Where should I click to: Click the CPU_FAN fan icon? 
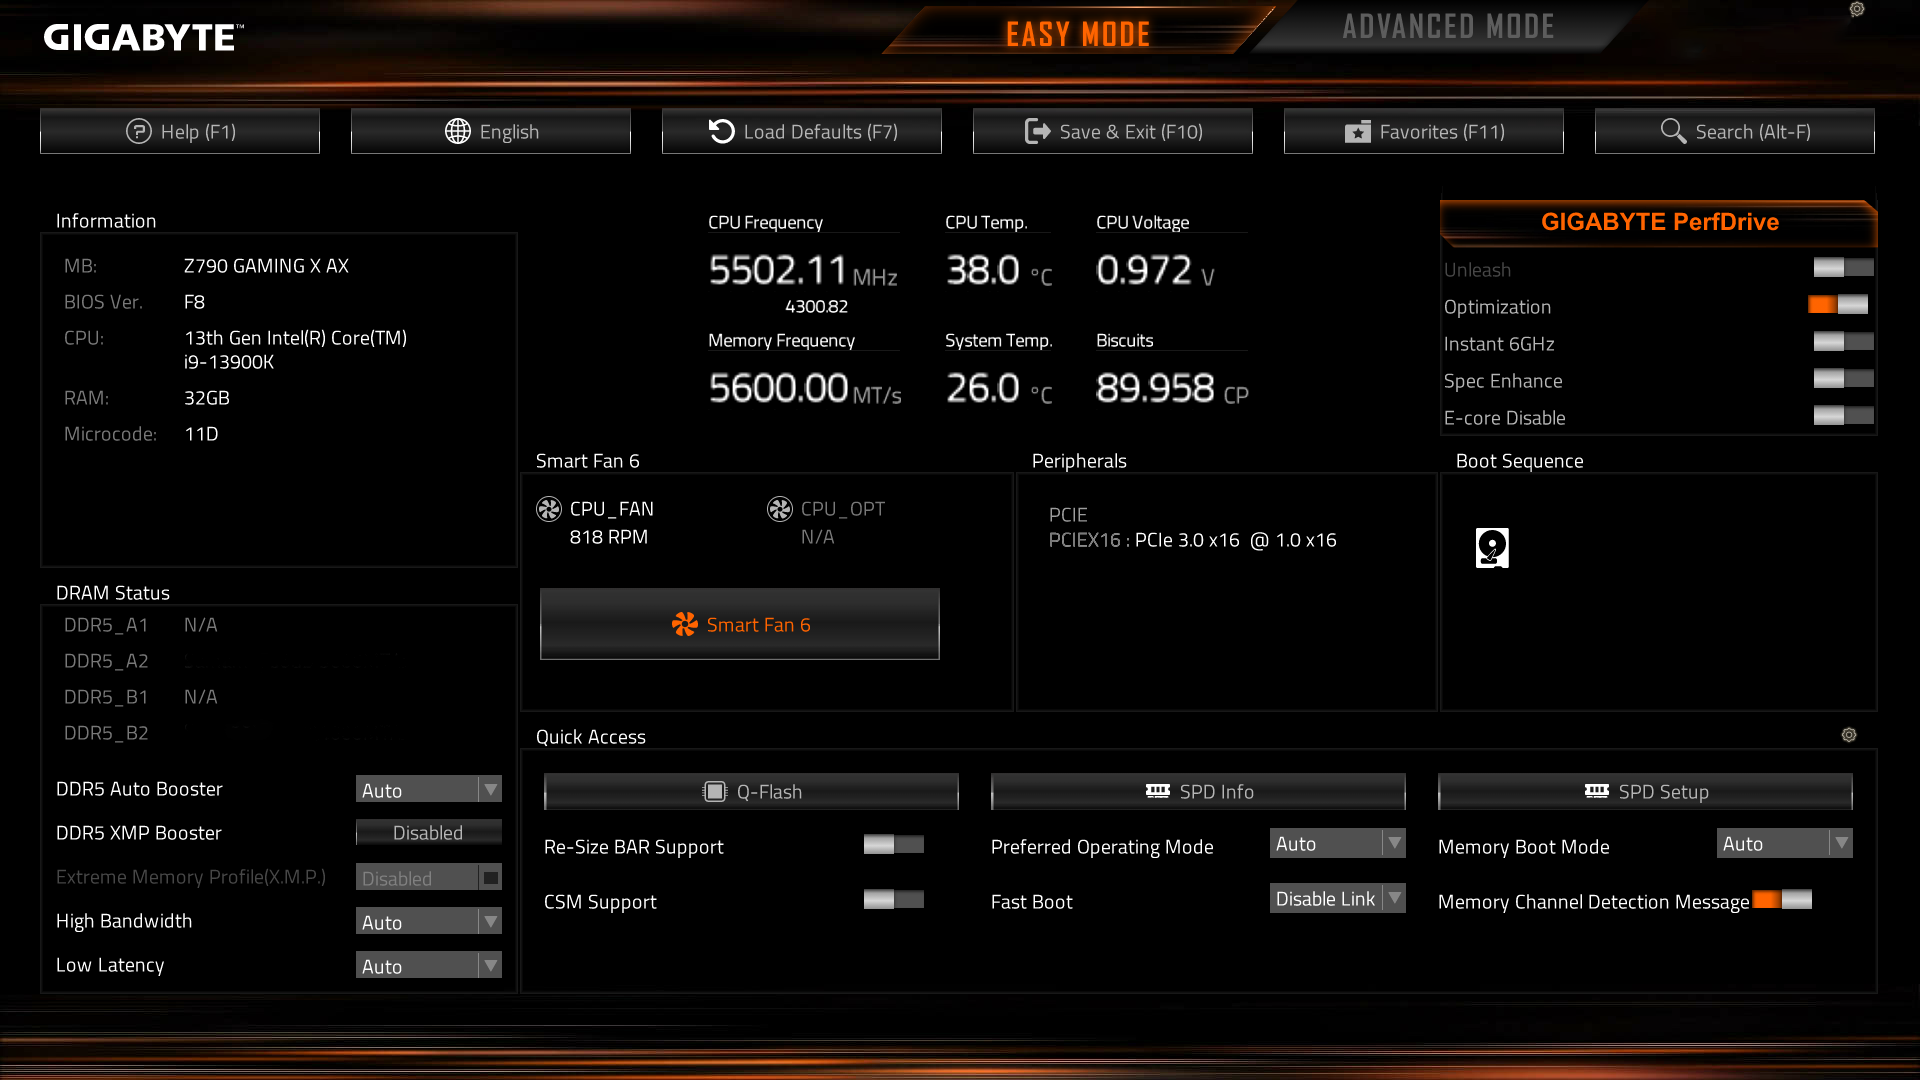tap(548, 508)
